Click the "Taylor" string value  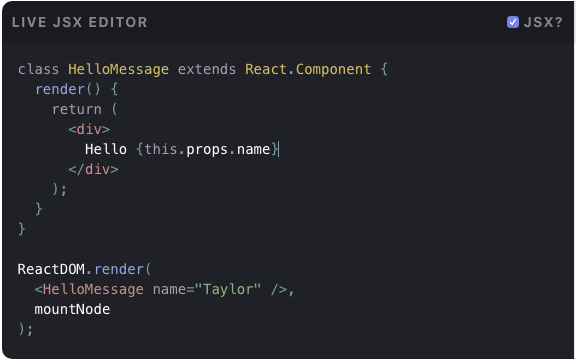(228, 289)
